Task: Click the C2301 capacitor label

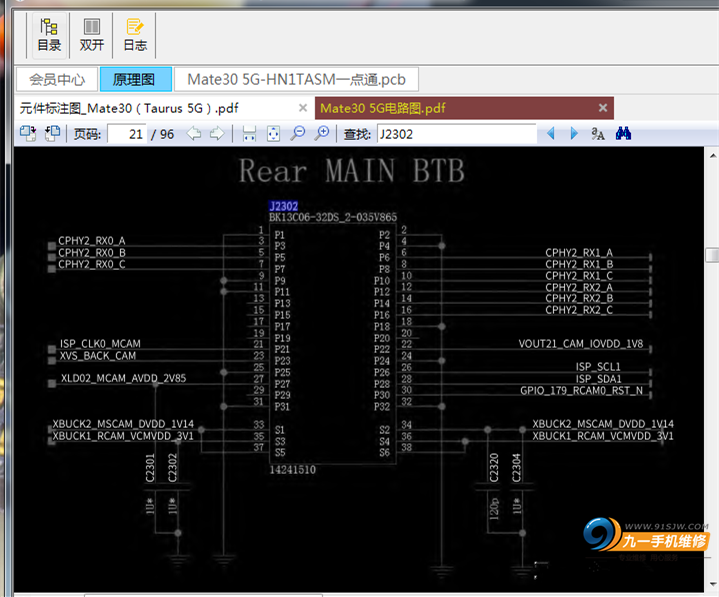Action: [150, 468]
